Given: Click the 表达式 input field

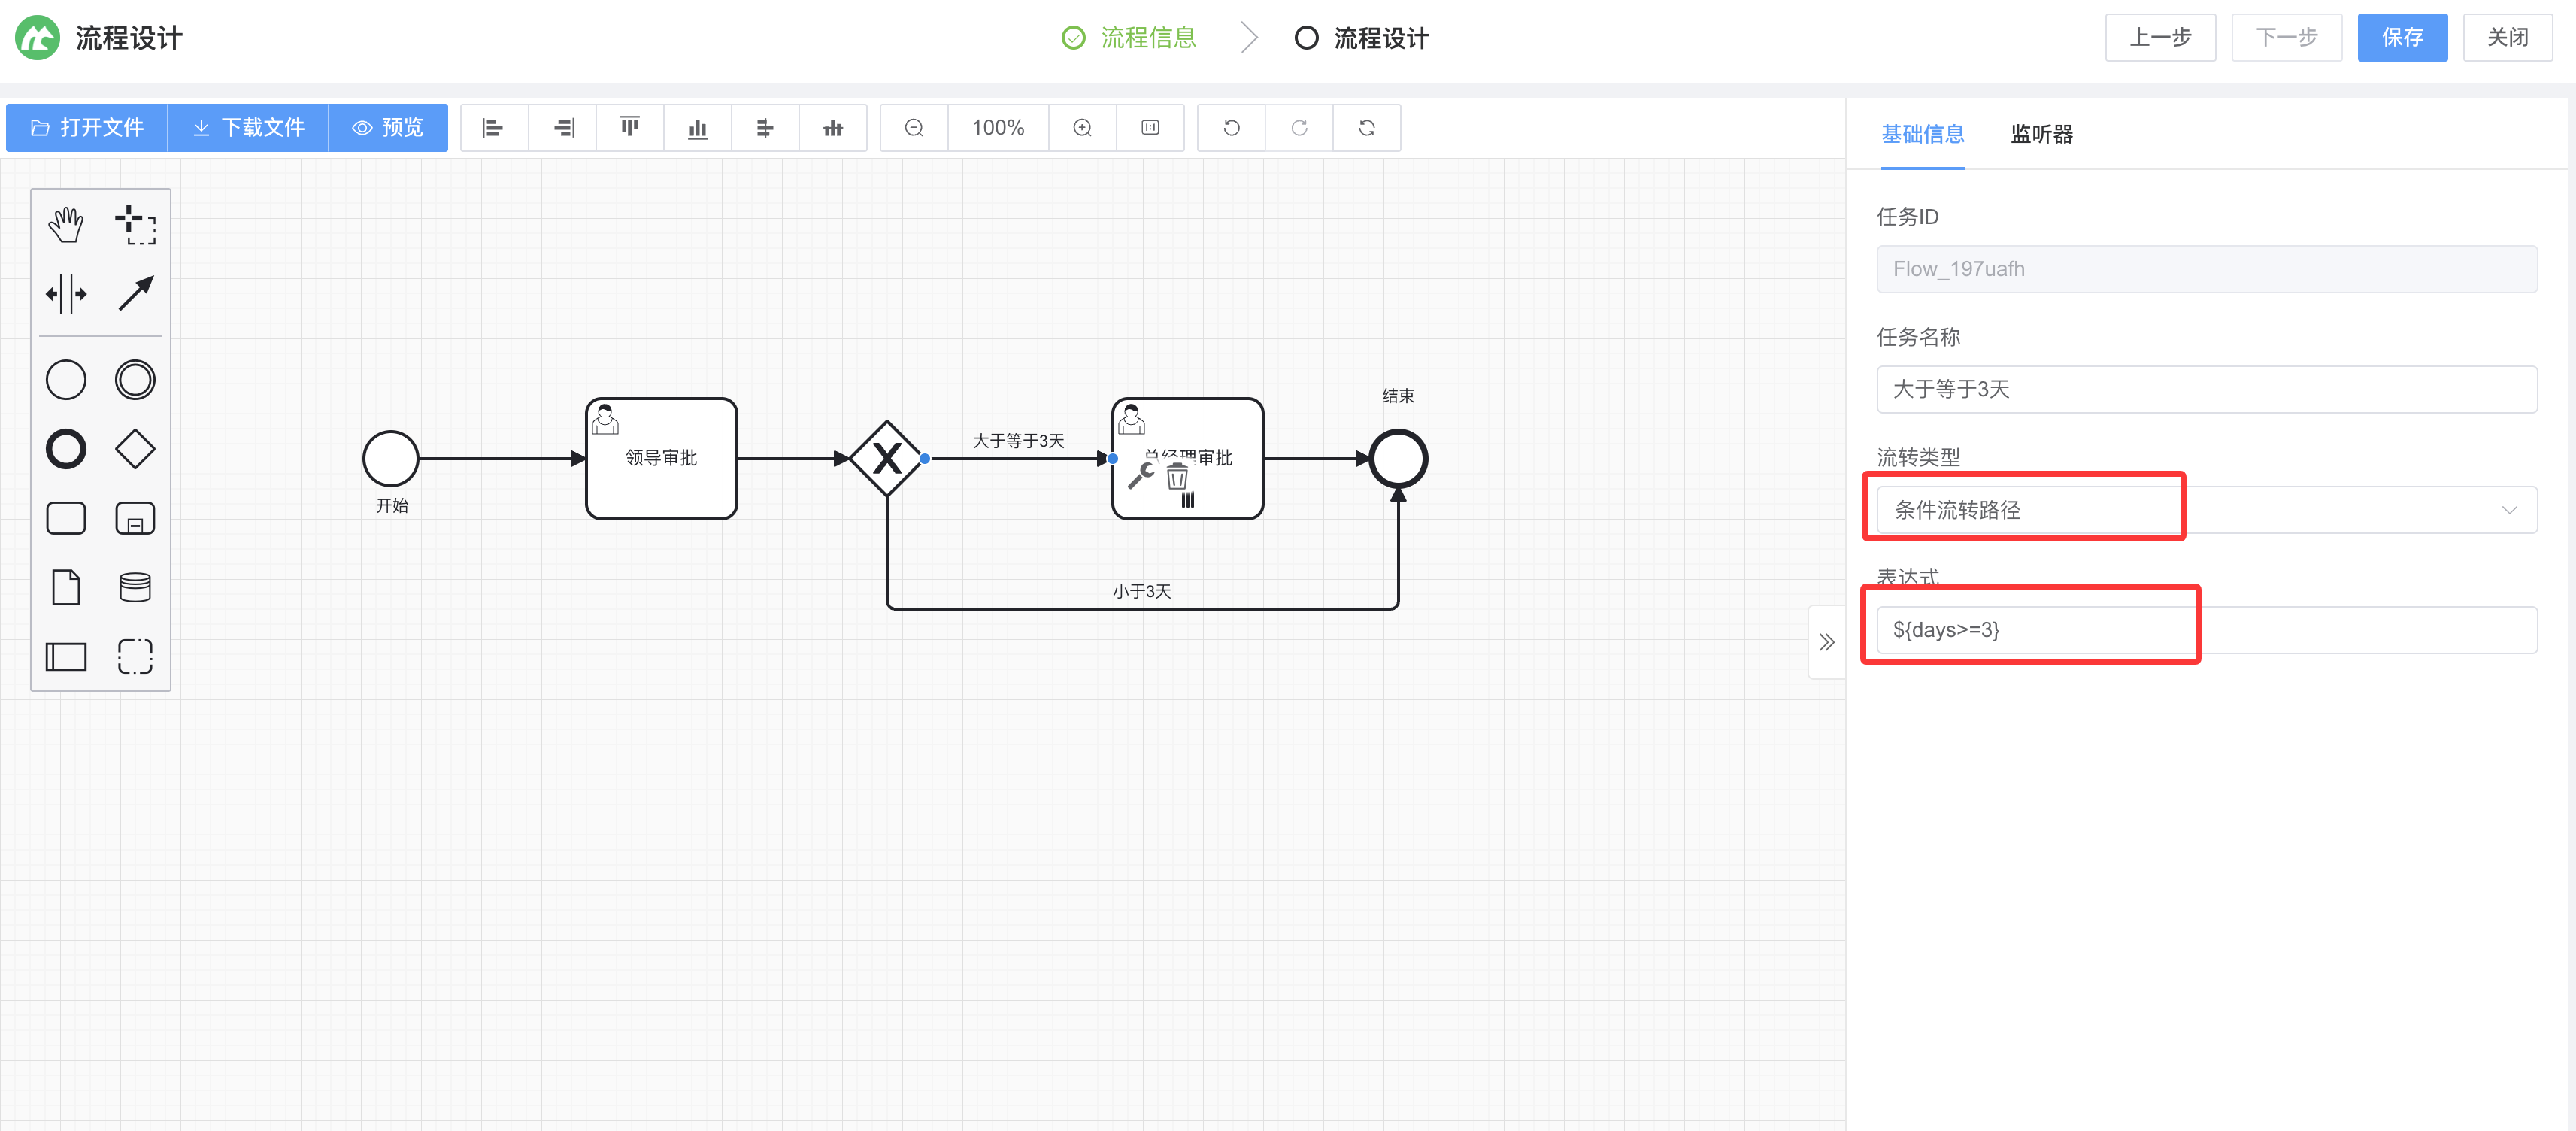Looking at the screenshot, I should pyautogui.click(x=2206, y=630).
